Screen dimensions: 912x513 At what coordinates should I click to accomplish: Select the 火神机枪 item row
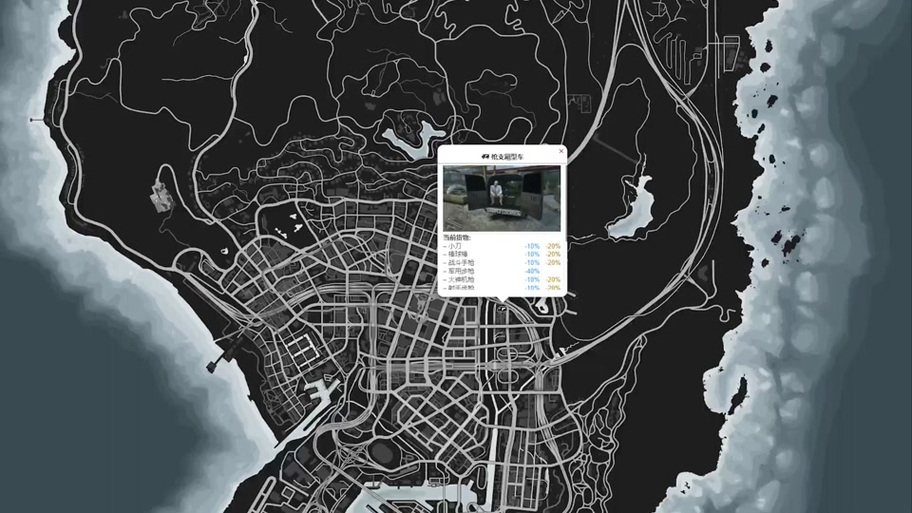coord(502,280)
